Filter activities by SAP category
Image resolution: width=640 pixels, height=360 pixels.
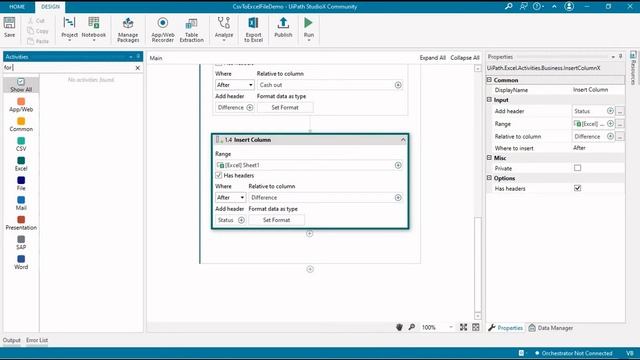[x=21, y=242]
